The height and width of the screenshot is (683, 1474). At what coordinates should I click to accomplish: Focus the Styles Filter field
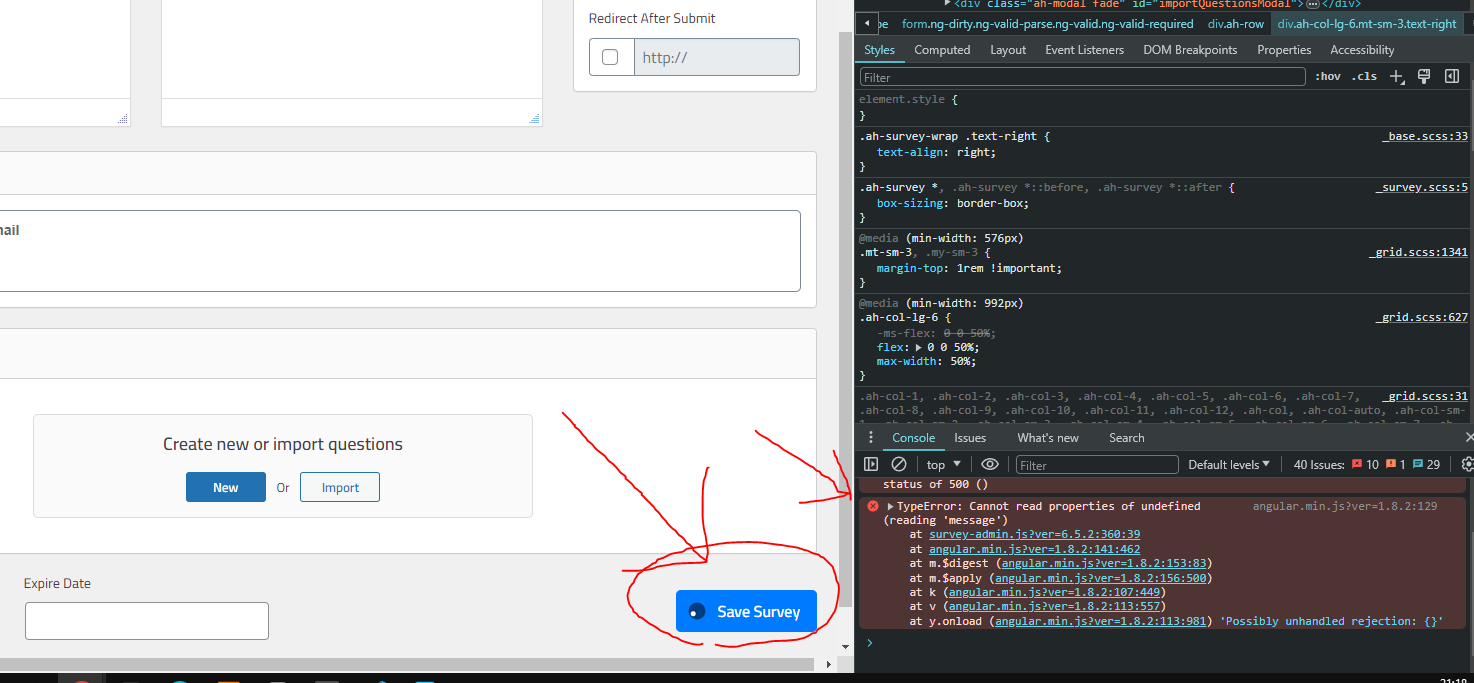pos(1083,77)
